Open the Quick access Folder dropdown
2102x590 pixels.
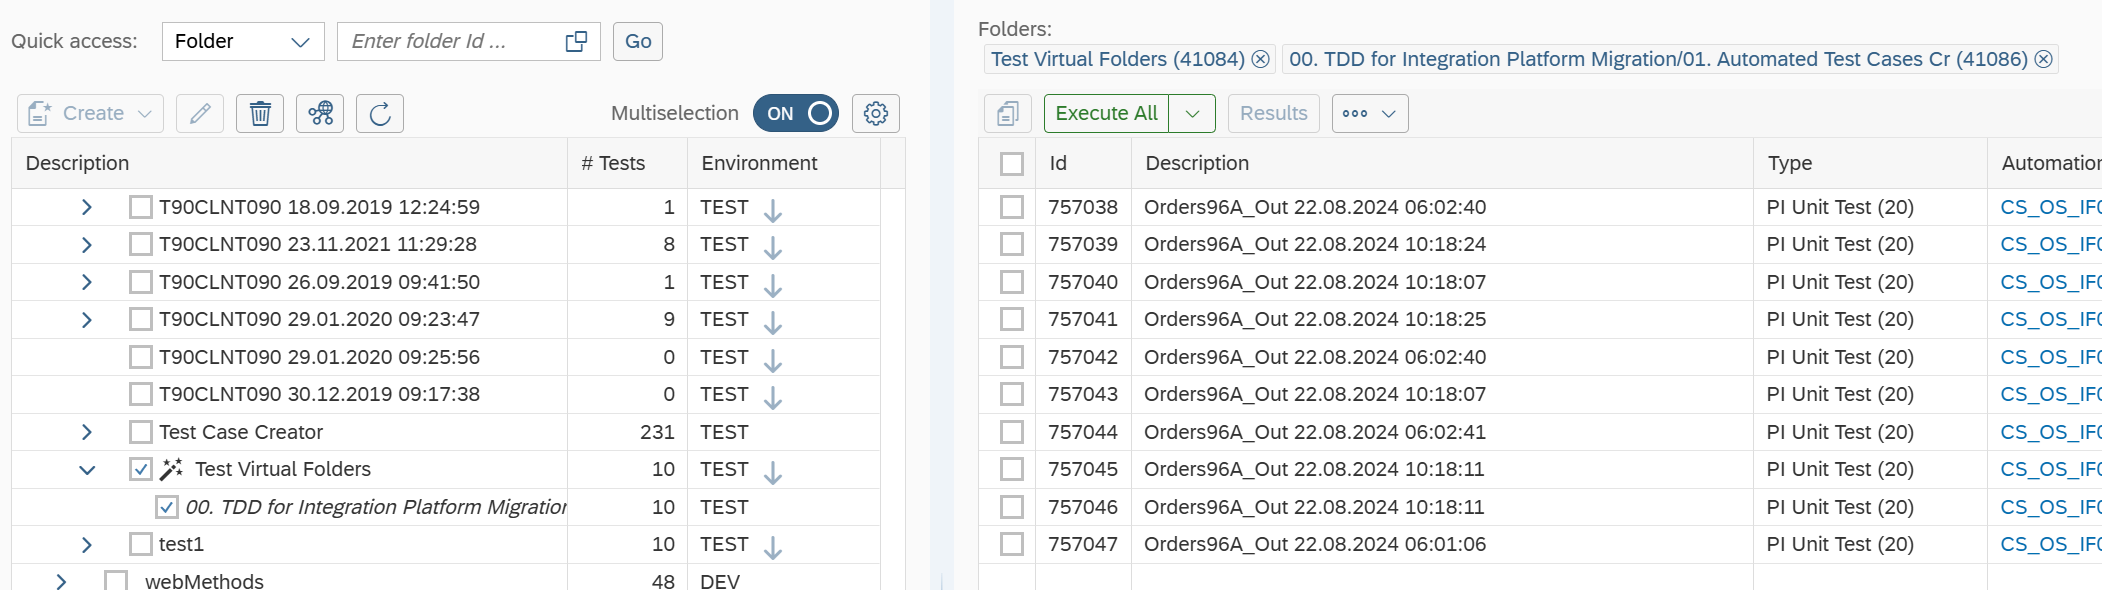(243, 42)
